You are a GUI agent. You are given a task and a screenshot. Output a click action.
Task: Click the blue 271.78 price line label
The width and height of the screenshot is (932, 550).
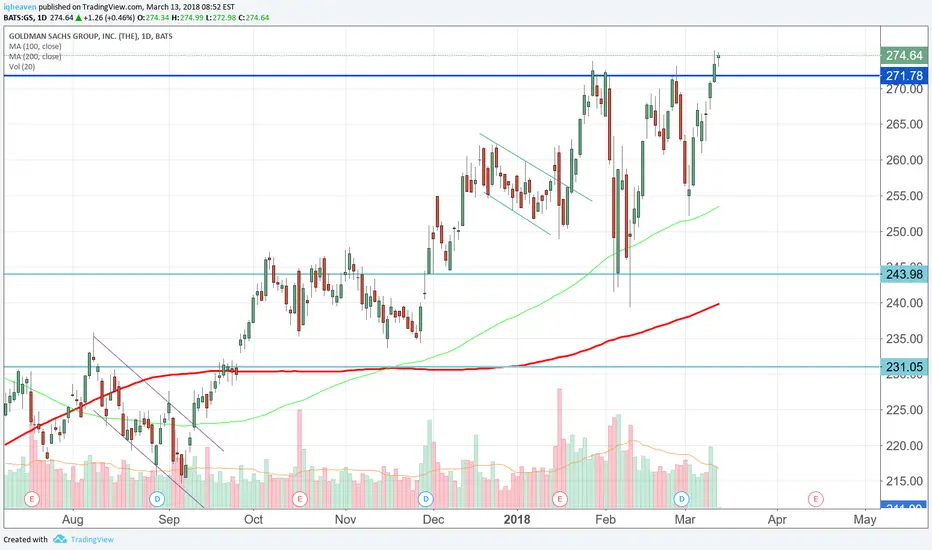[x=904, y=76]
